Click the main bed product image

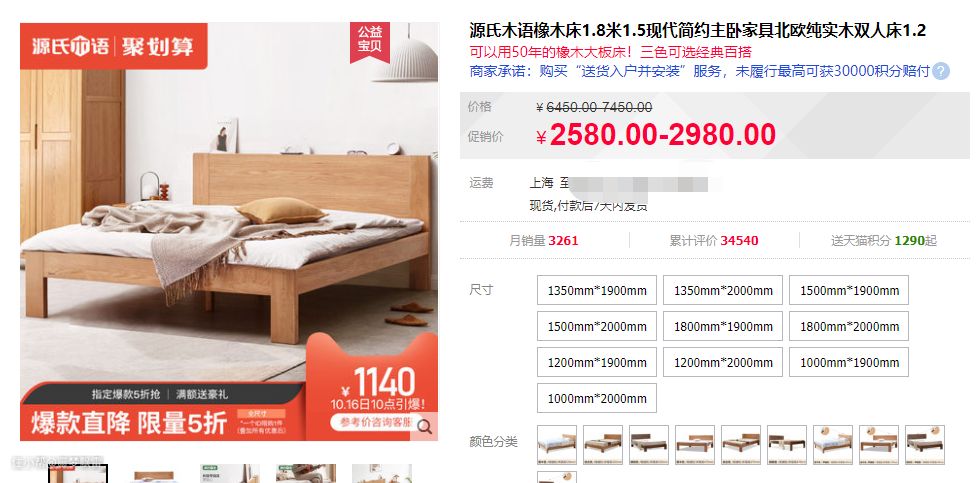(x=229, y=232)
